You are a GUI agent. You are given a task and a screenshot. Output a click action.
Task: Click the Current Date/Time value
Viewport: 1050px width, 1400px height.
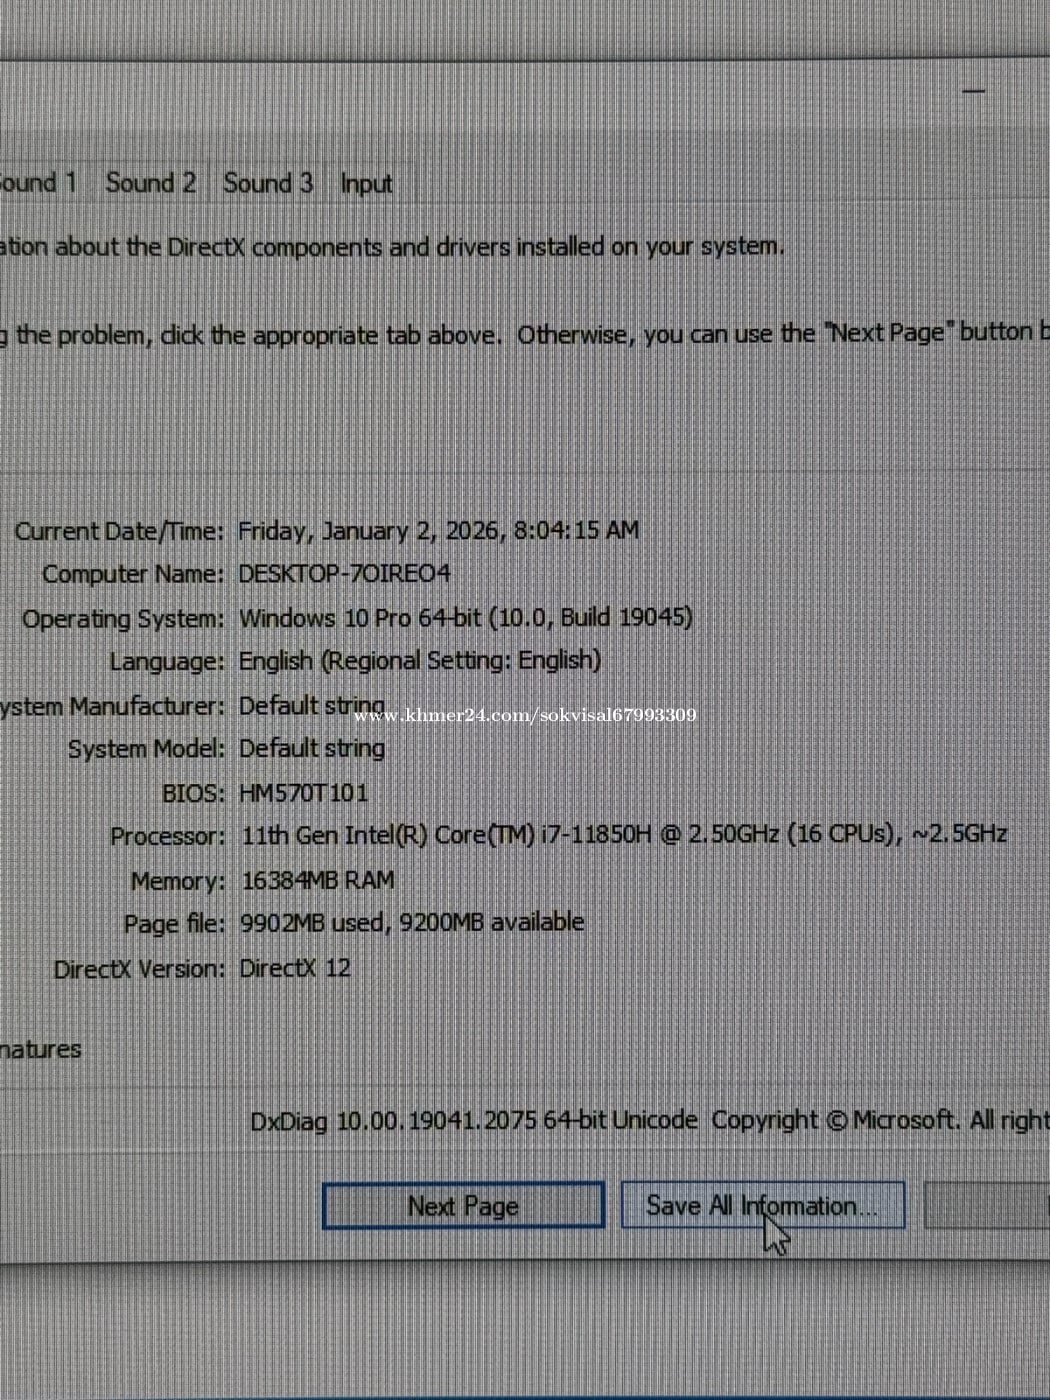pos(437,531)
